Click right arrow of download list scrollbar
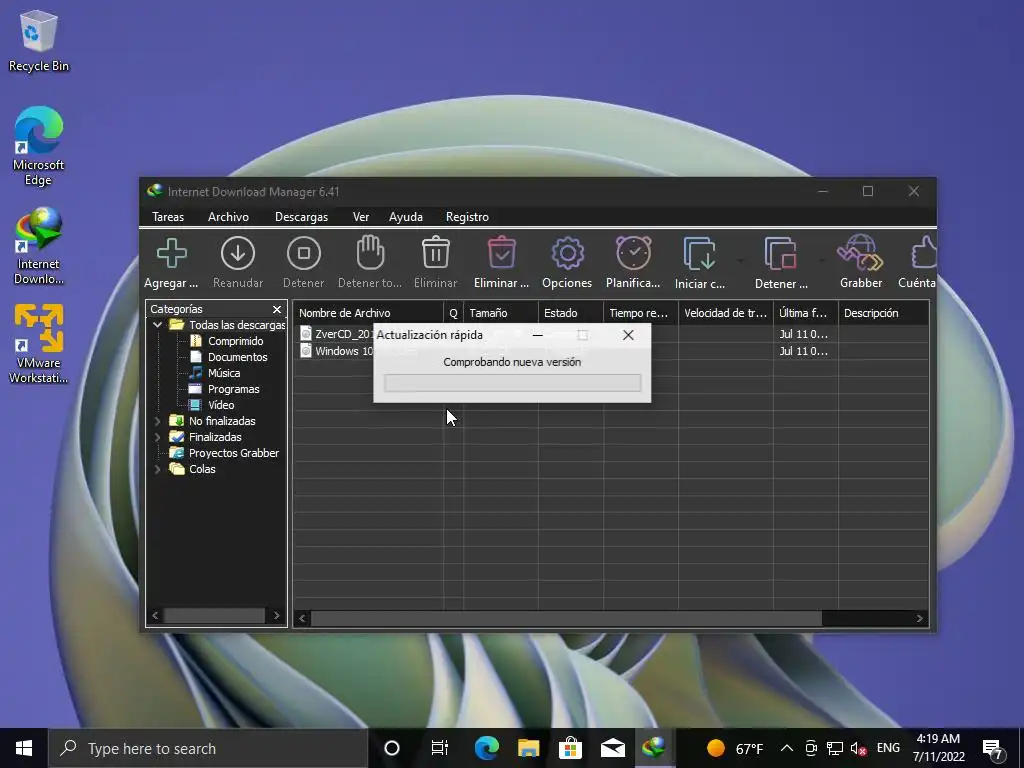The height and width of the screenshot is (768, 1024). (x=920, y=618)
